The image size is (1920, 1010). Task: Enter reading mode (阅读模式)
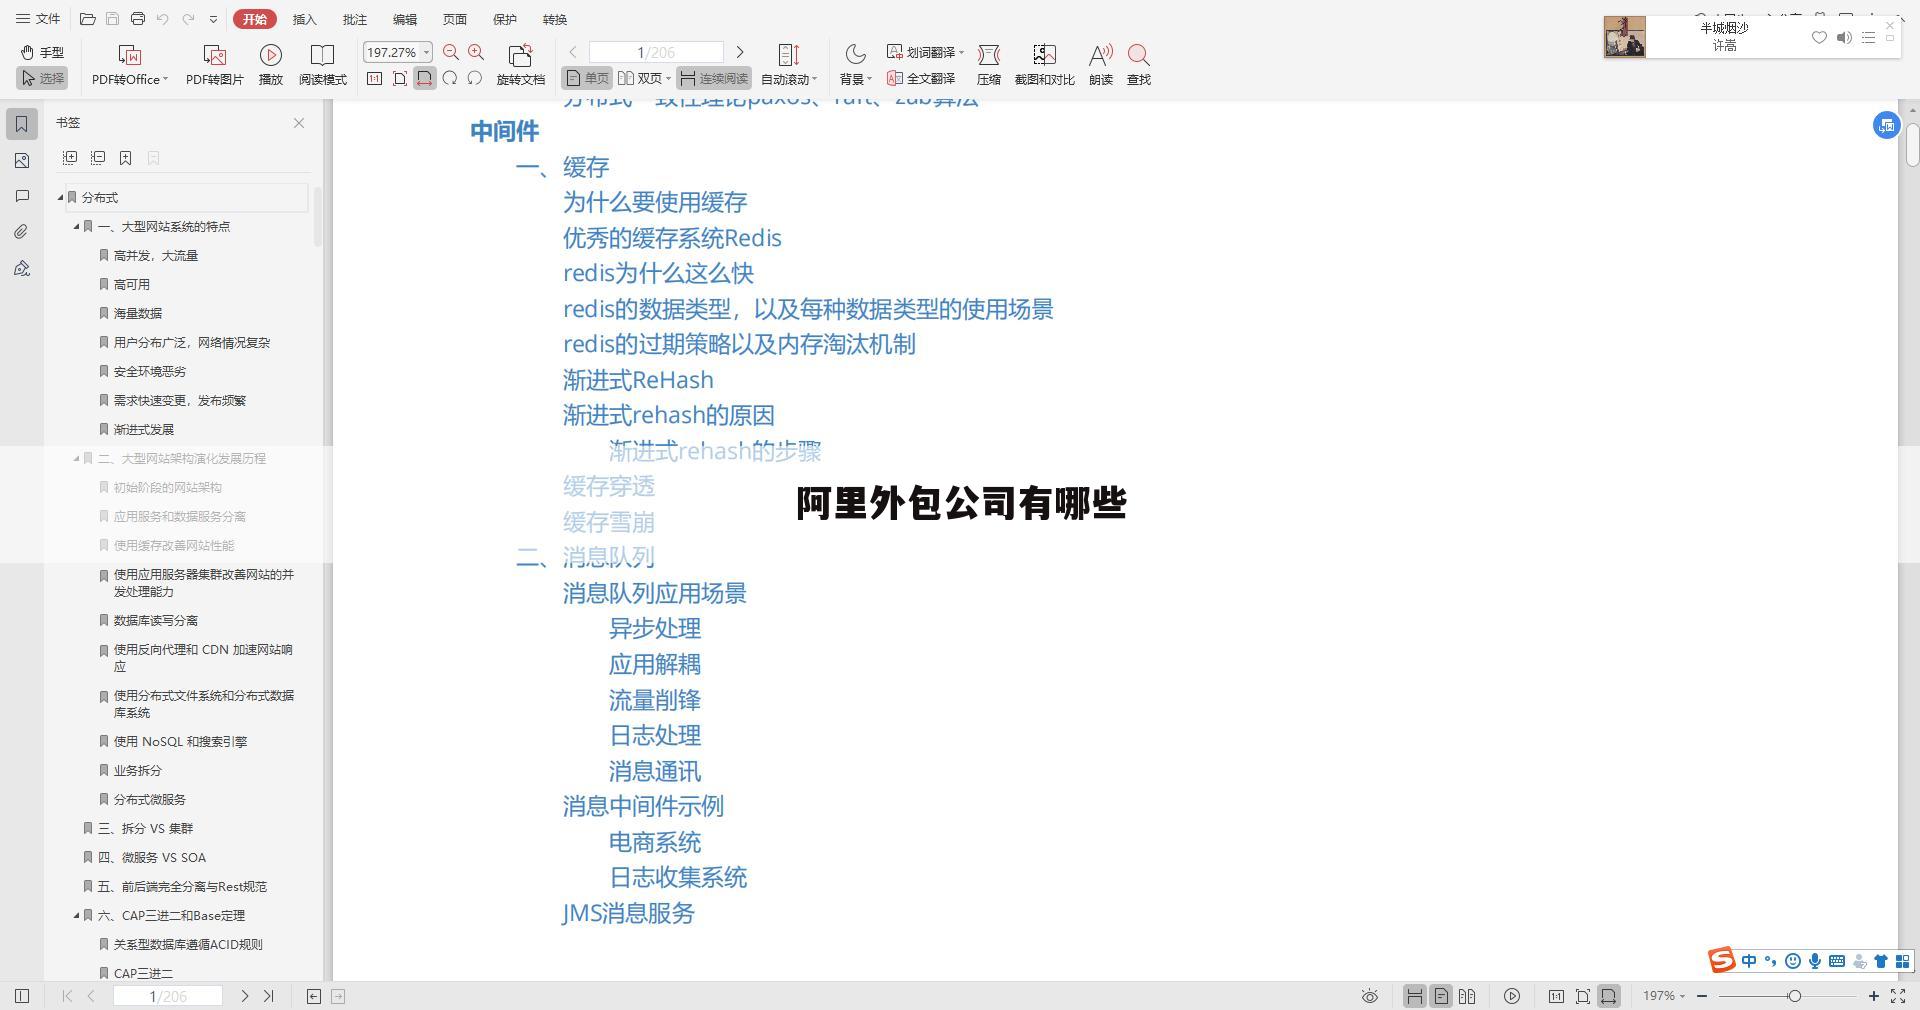click(322, 64)
